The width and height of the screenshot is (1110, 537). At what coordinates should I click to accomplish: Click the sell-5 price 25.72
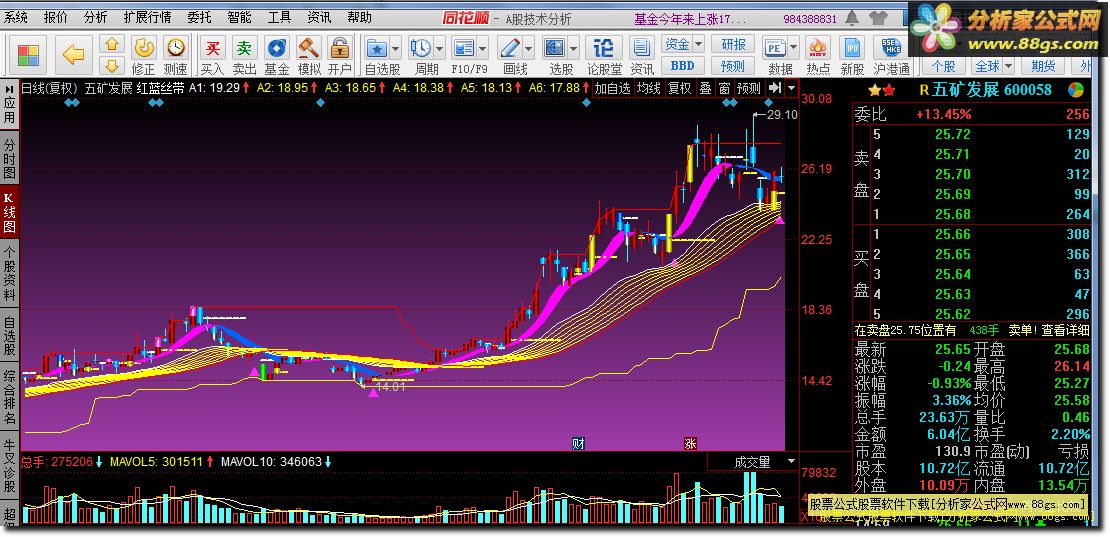pos(953,134)
